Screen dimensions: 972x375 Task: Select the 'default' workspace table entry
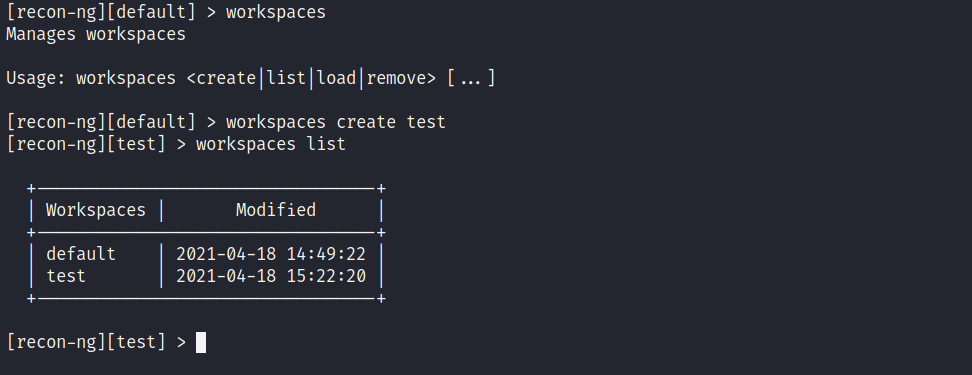click(x=81, y=254)
